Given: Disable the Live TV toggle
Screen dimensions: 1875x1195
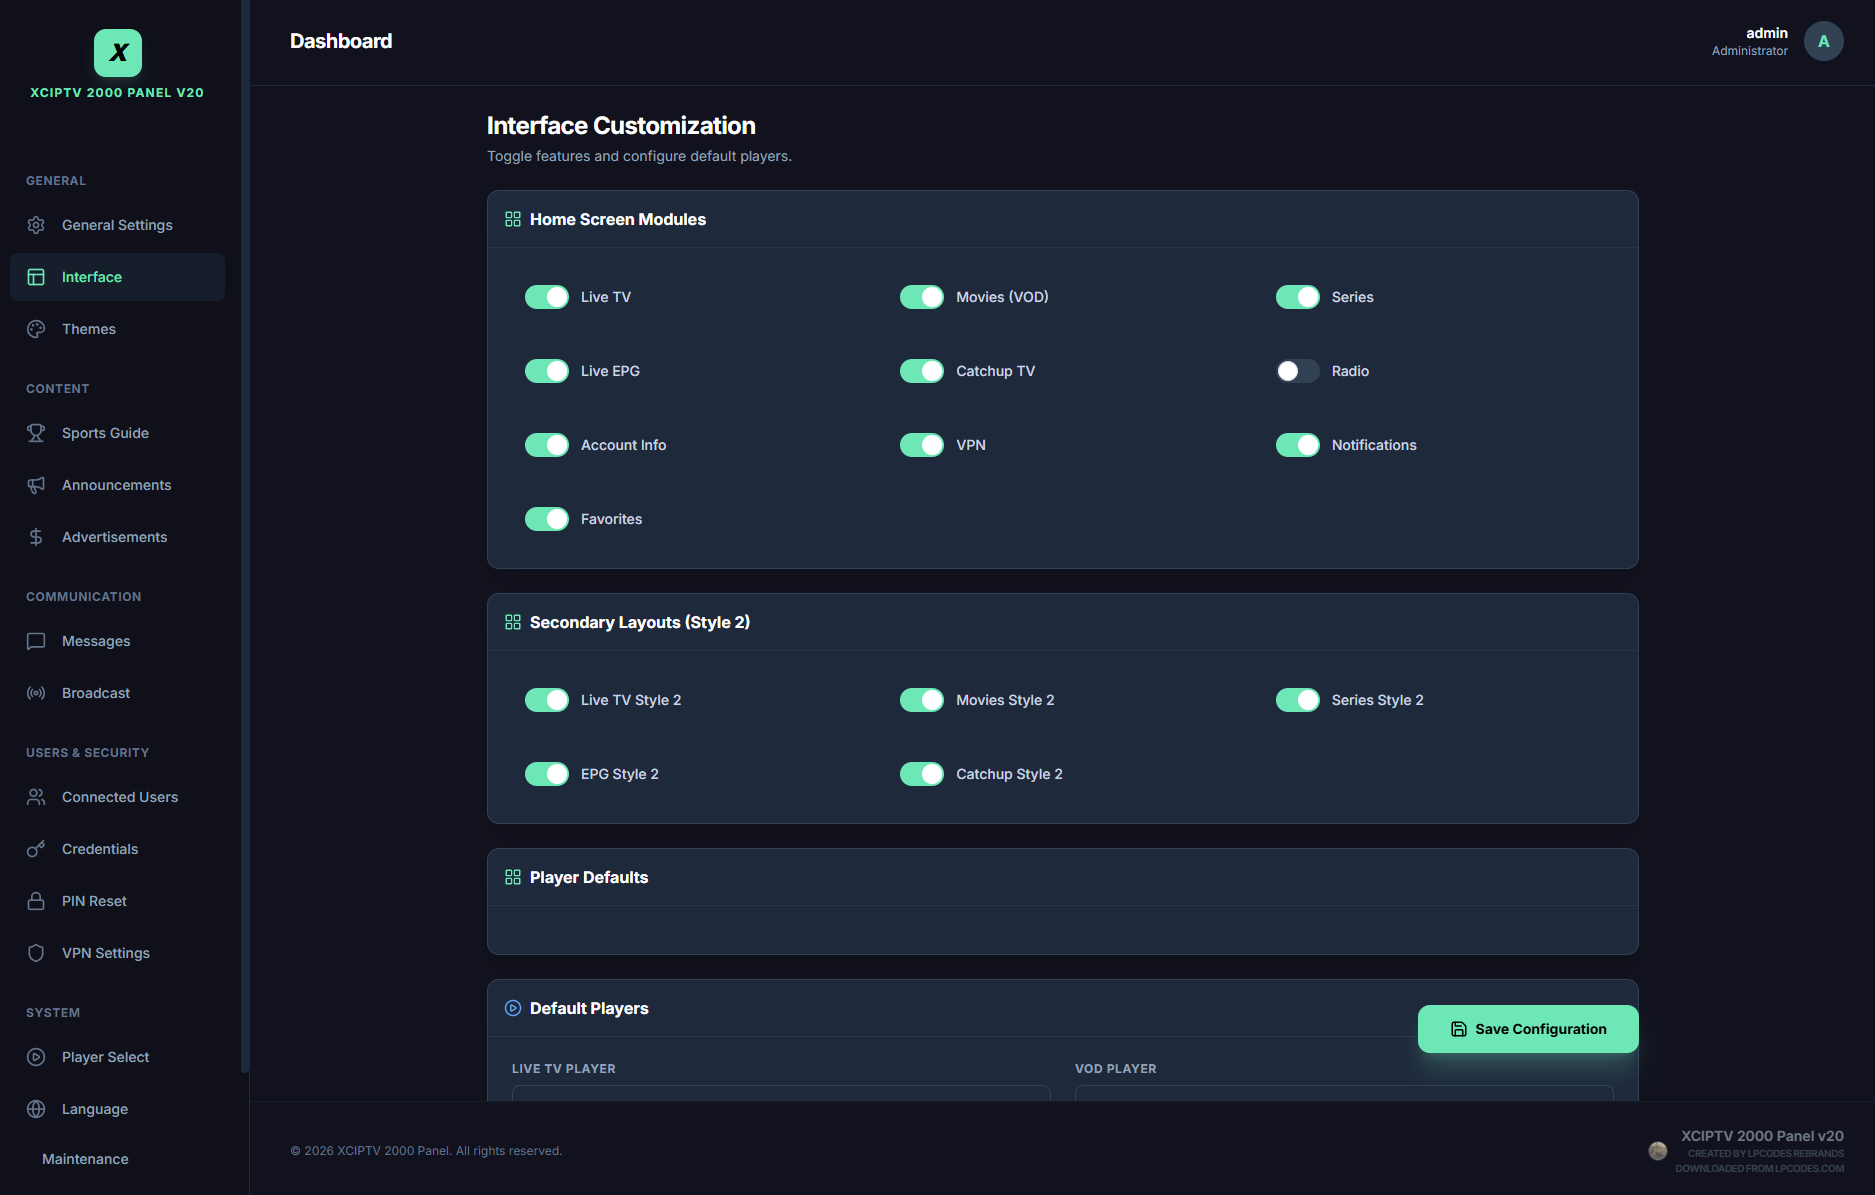Looking at the screenshot, I should tap(546, 297).
